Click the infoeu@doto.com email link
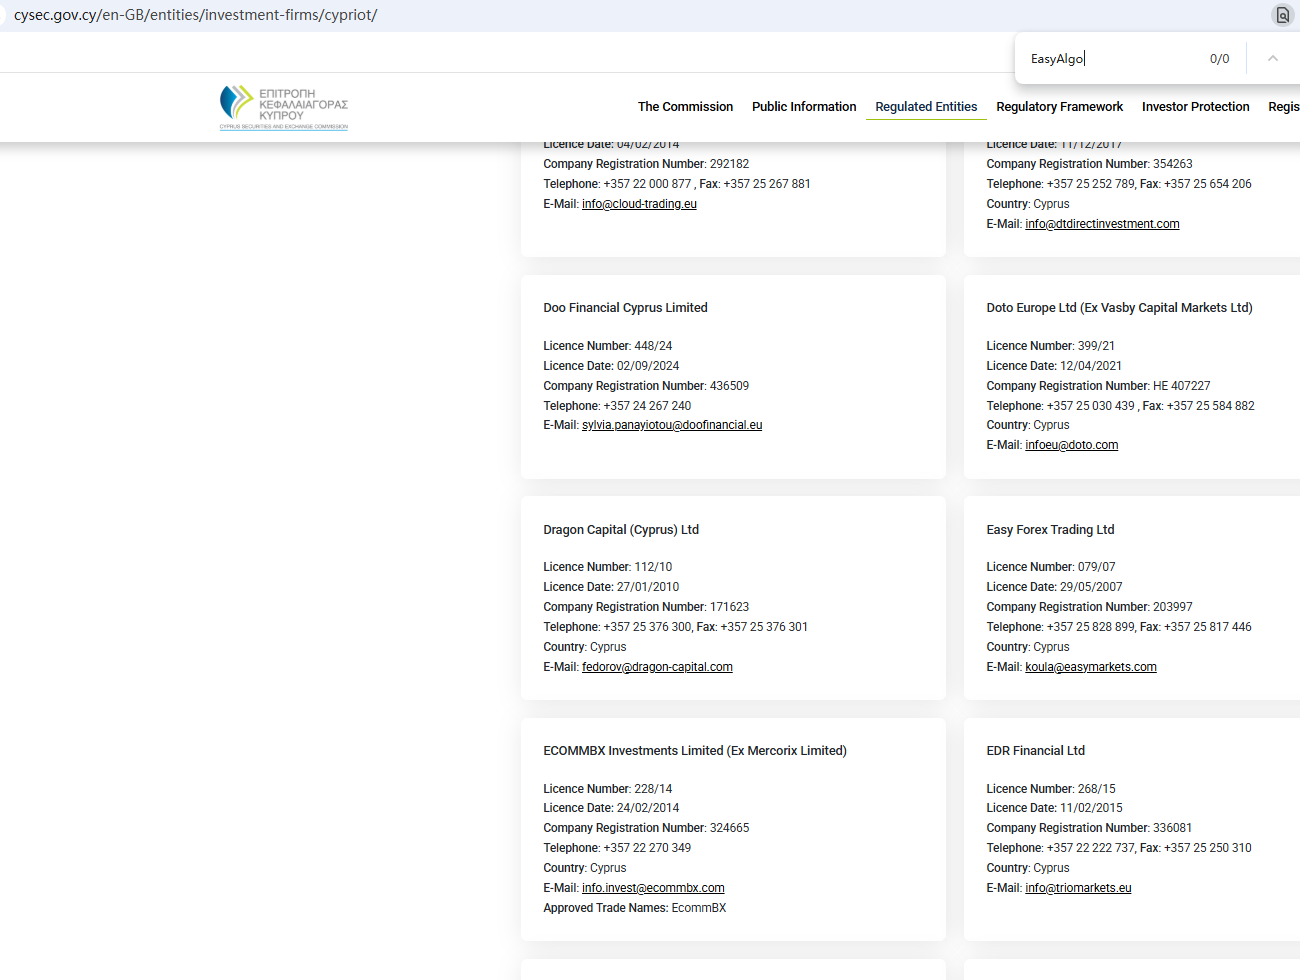This screenshot has width=1300, height=980. pyautogui.click(x=1071, y=445)
